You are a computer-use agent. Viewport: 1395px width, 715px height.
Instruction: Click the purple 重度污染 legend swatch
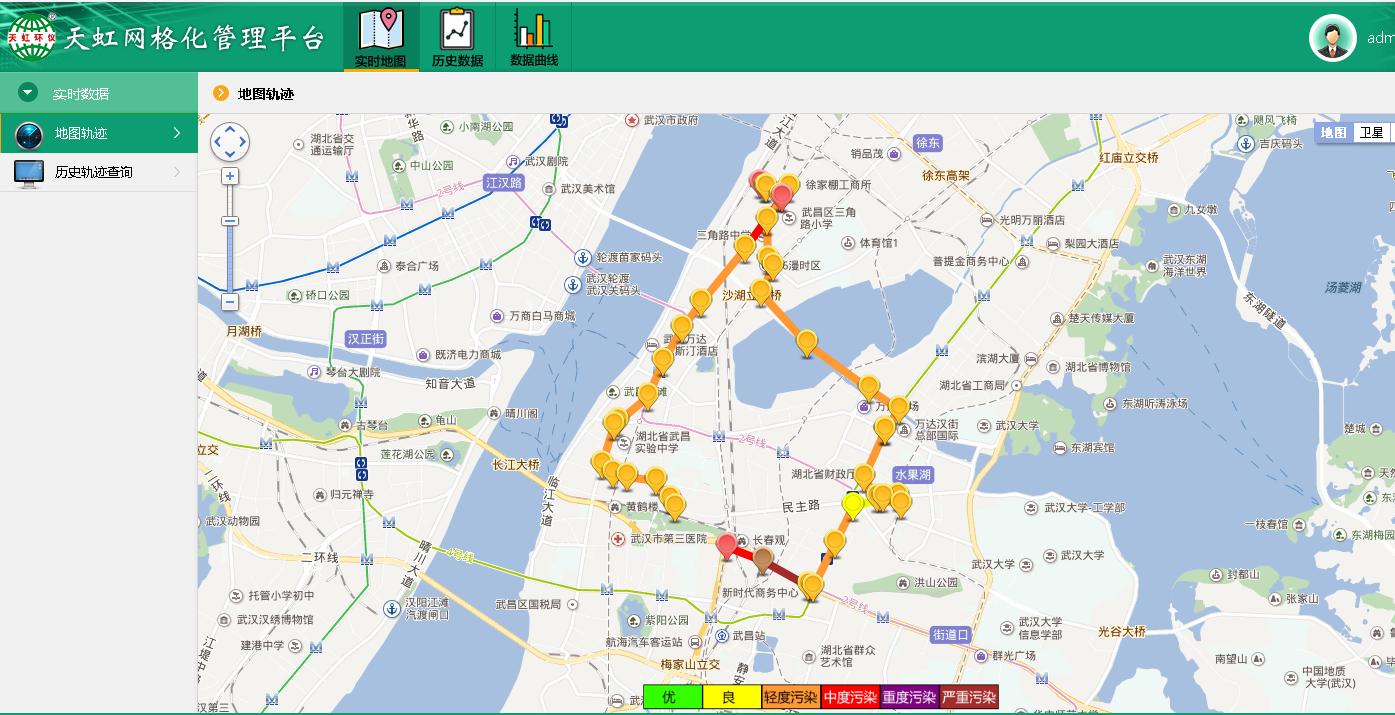pos(909,697)
